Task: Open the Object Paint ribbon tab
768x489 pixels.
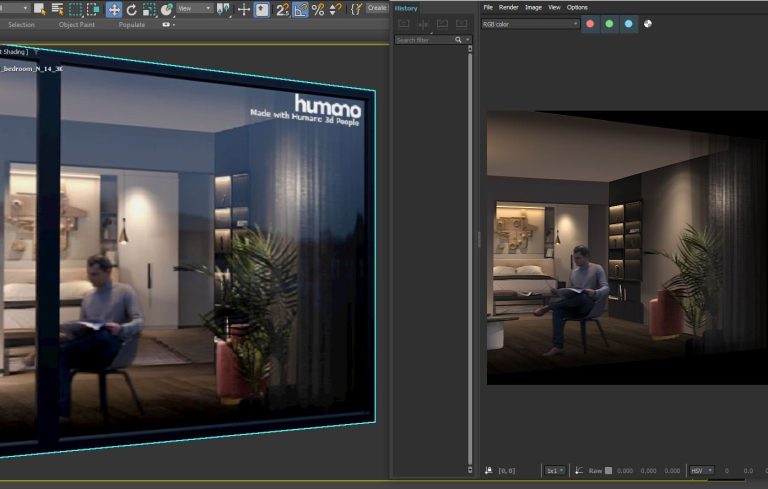Action: [76, 25]
